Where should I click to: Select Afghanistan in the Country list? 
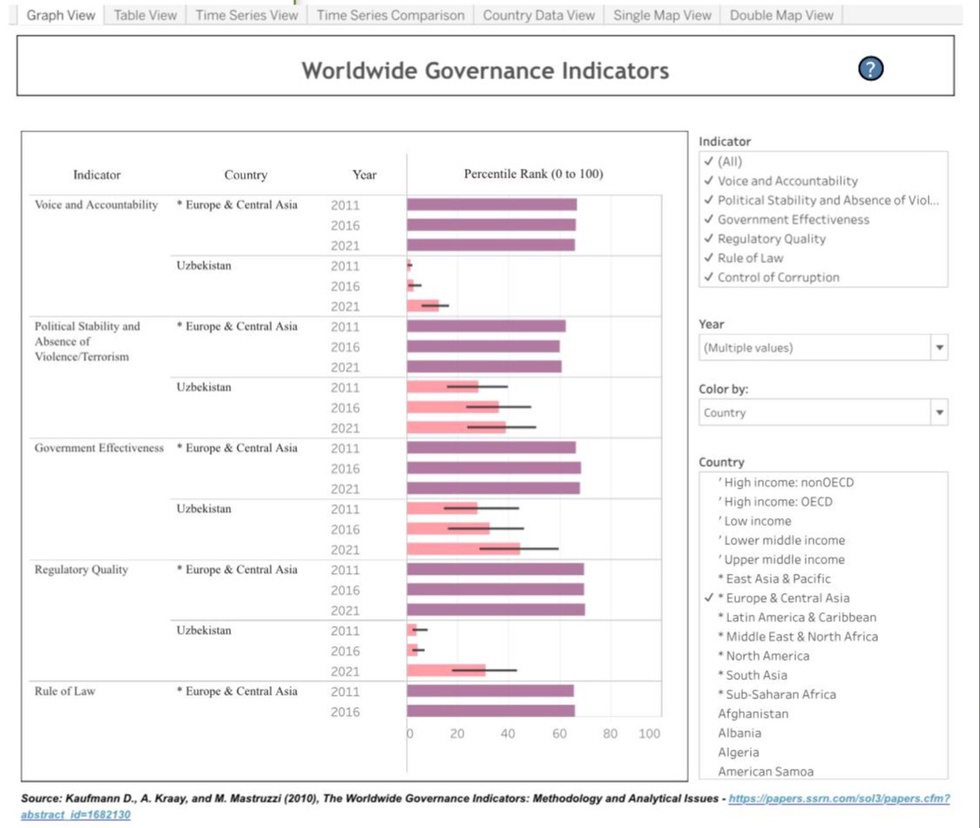(753, 714)
